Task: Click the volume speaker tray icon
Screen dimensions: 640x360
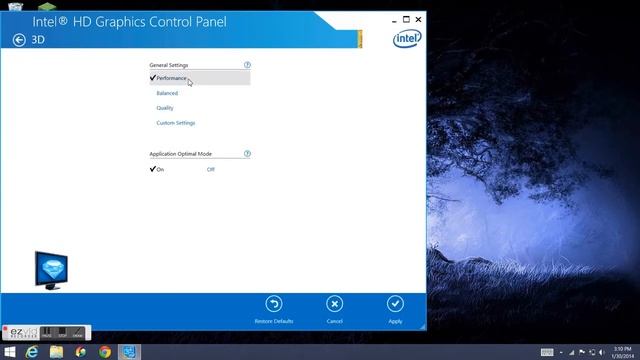Action: (602, 352)
